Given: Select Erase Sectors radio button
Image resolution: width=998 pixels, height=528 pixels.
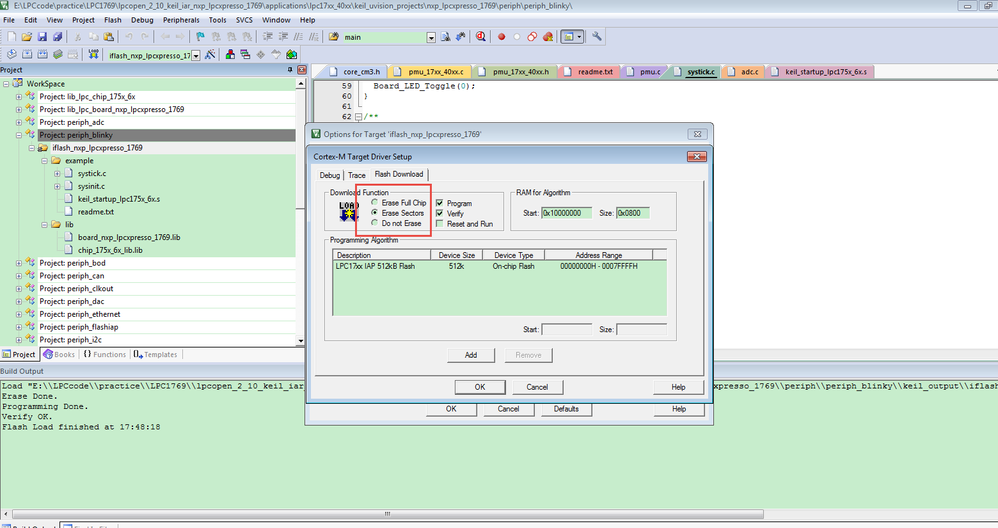Looking at the screenshot, I should pos(374,212).
